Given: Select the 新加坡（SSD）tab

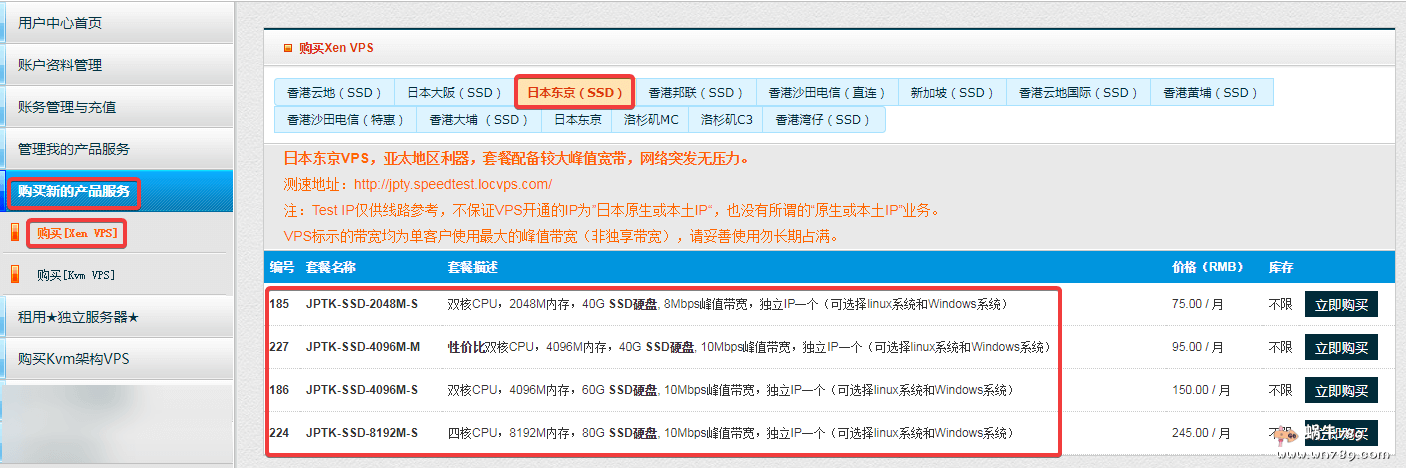Looking at the screenshot, I should coord(952,92).
